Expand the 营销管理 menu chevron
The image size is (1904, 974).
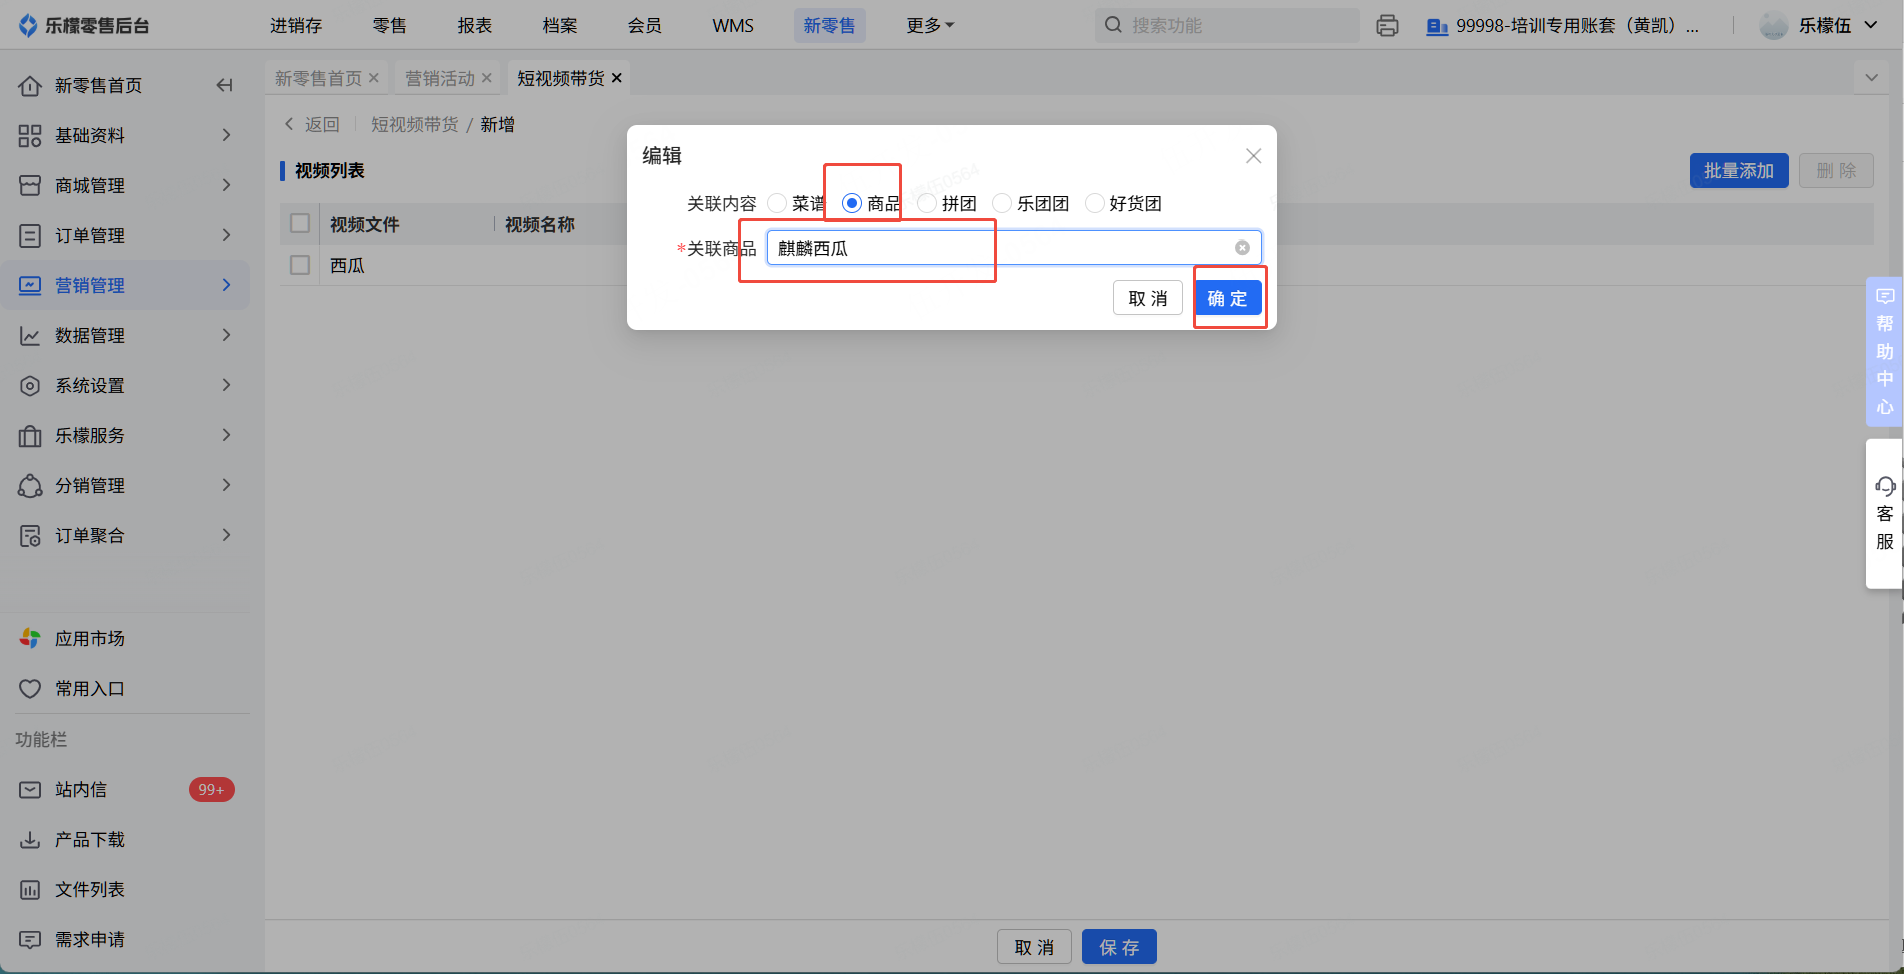point(227,285)
